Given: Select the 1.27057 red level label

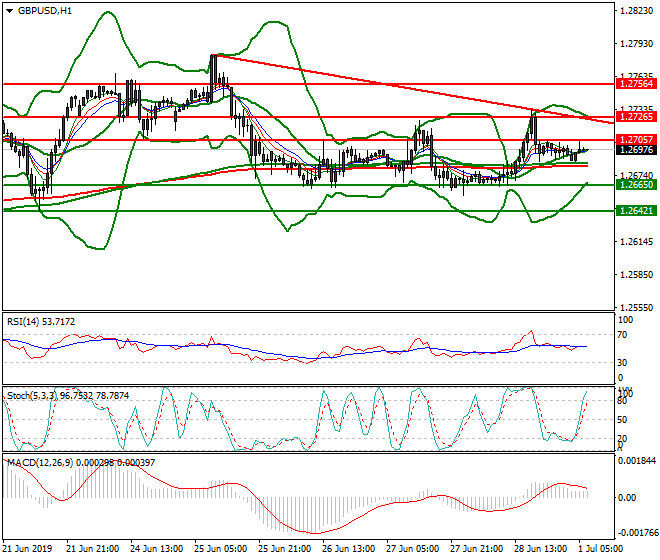Looking at the screenshot, I should tap(636, 139).
